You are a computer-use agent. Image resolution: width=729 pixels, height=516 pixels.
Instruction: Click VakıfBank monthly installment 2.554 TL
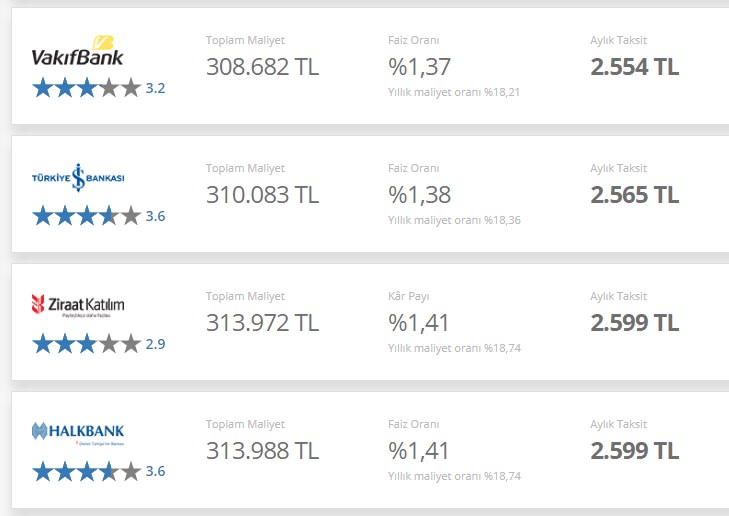pyautogui.click(x=635, y=66)
